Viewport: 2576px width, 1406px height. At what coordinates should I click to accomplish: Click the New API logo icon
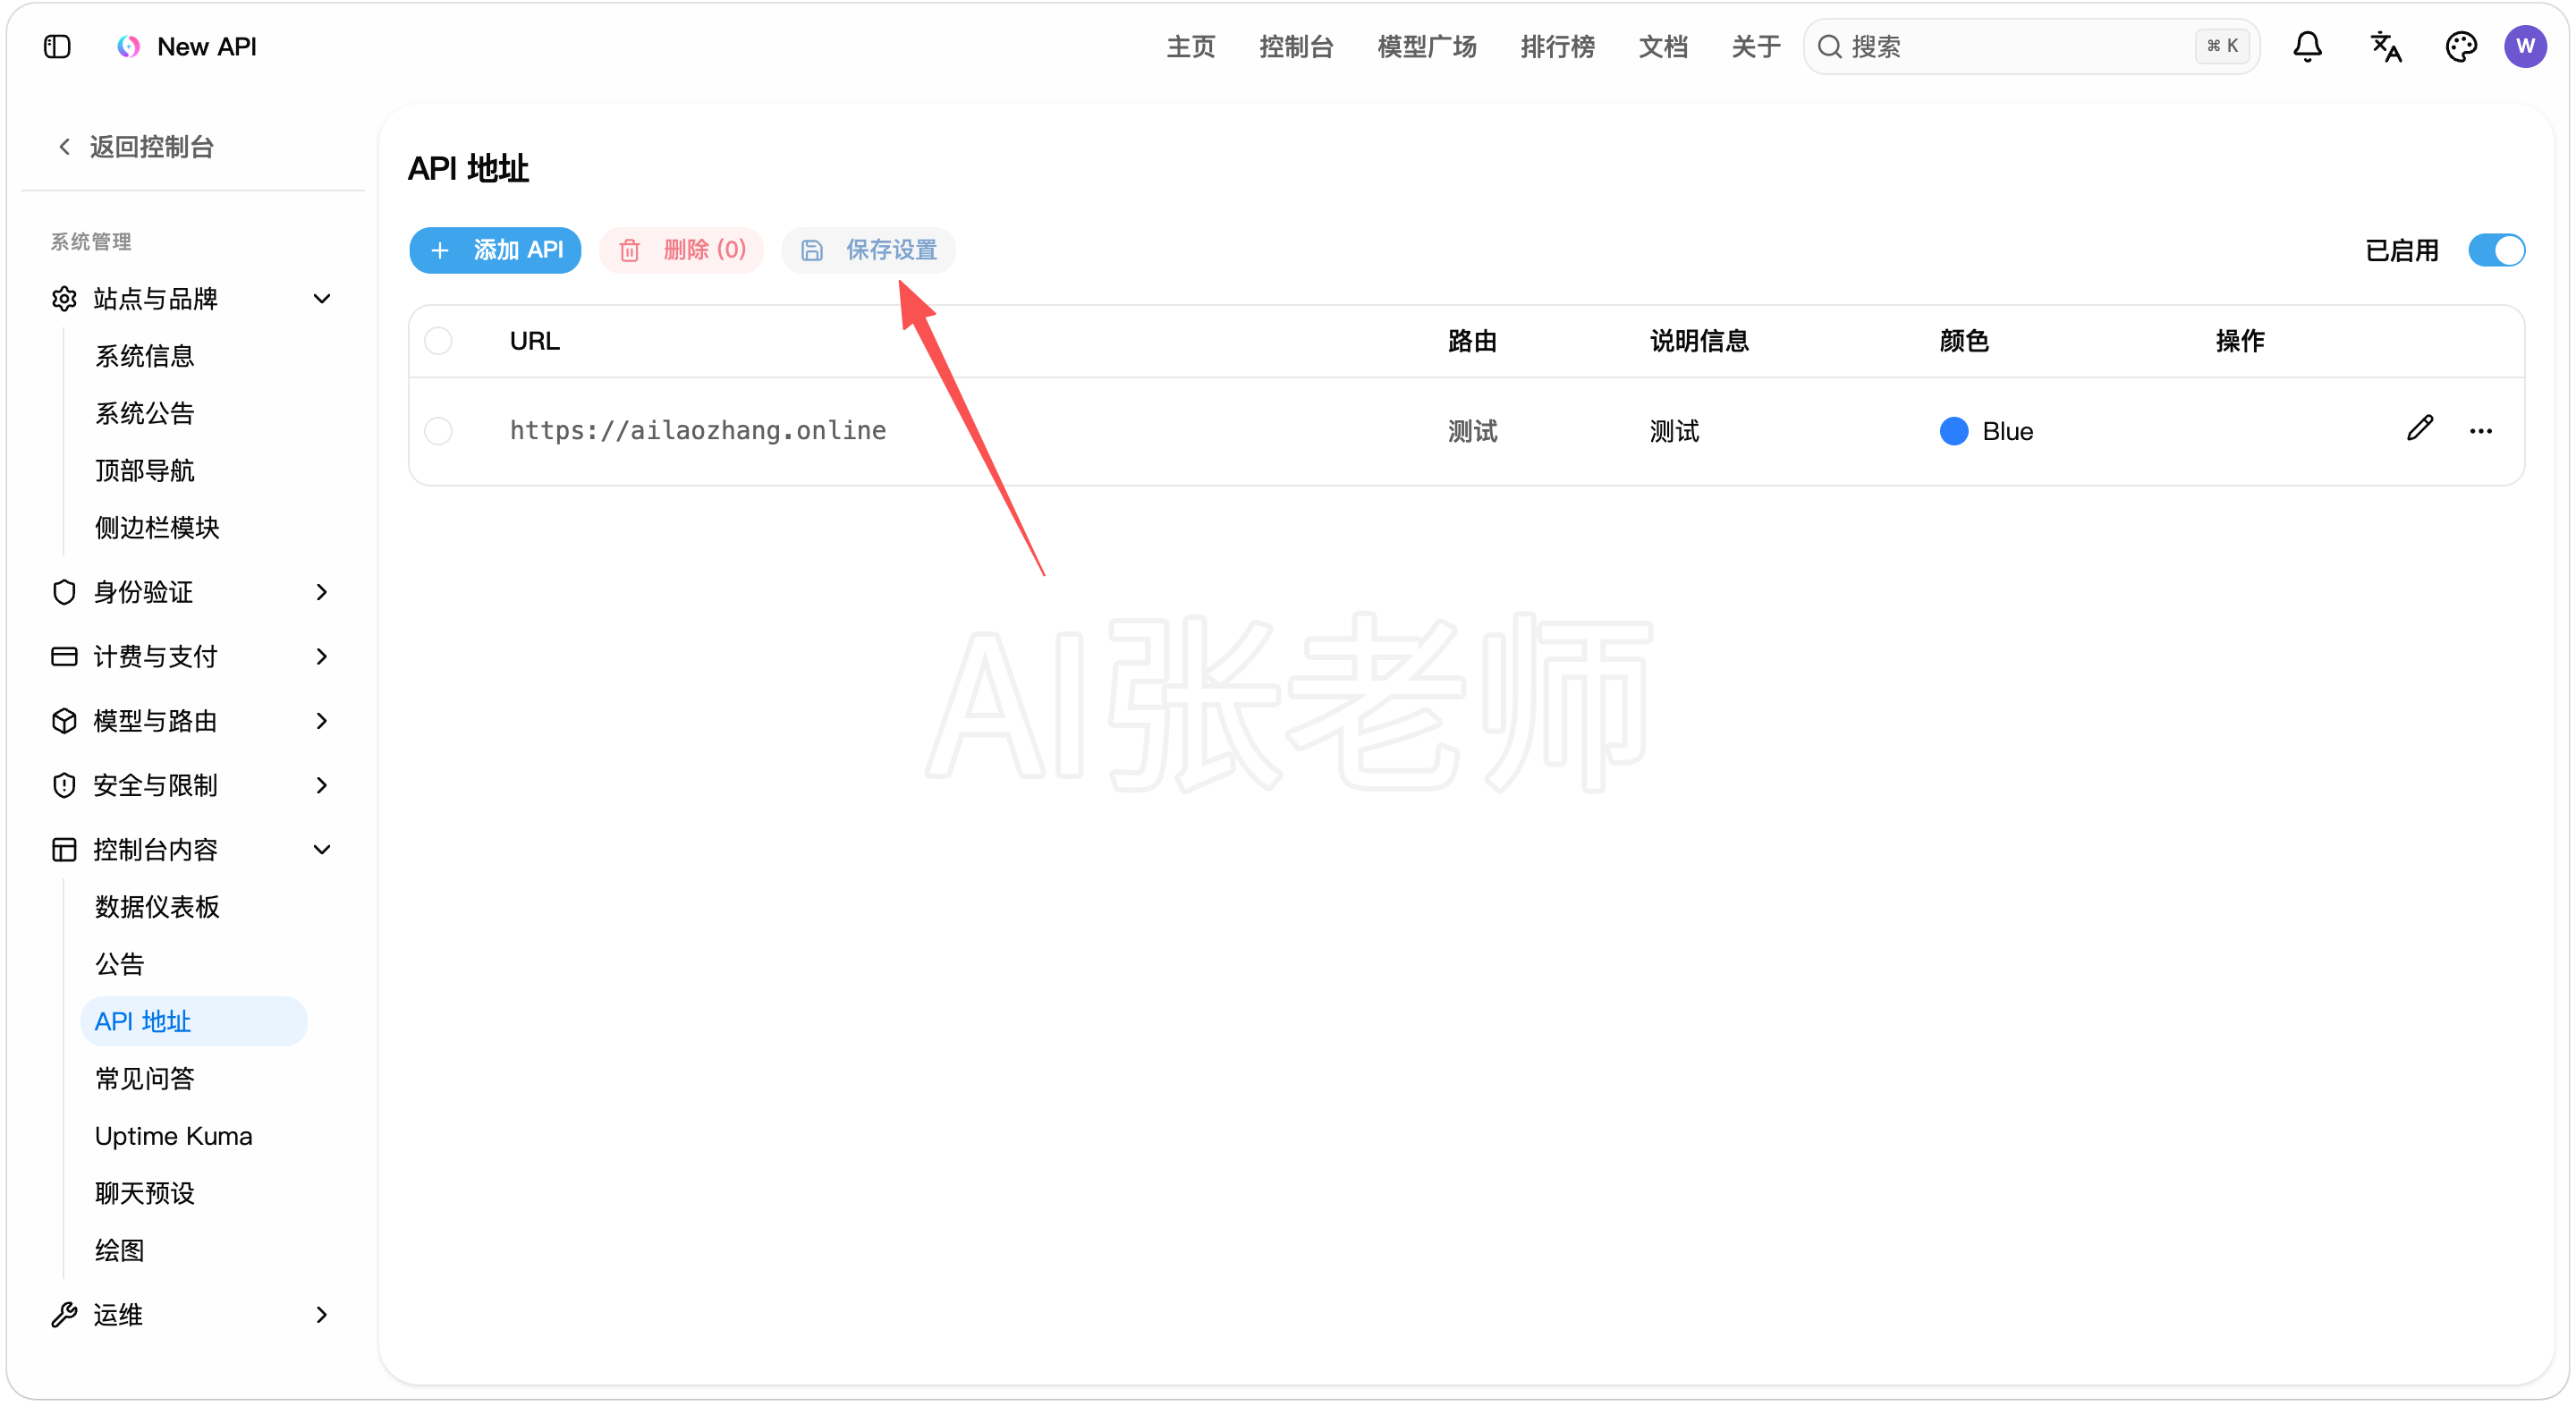128,47
